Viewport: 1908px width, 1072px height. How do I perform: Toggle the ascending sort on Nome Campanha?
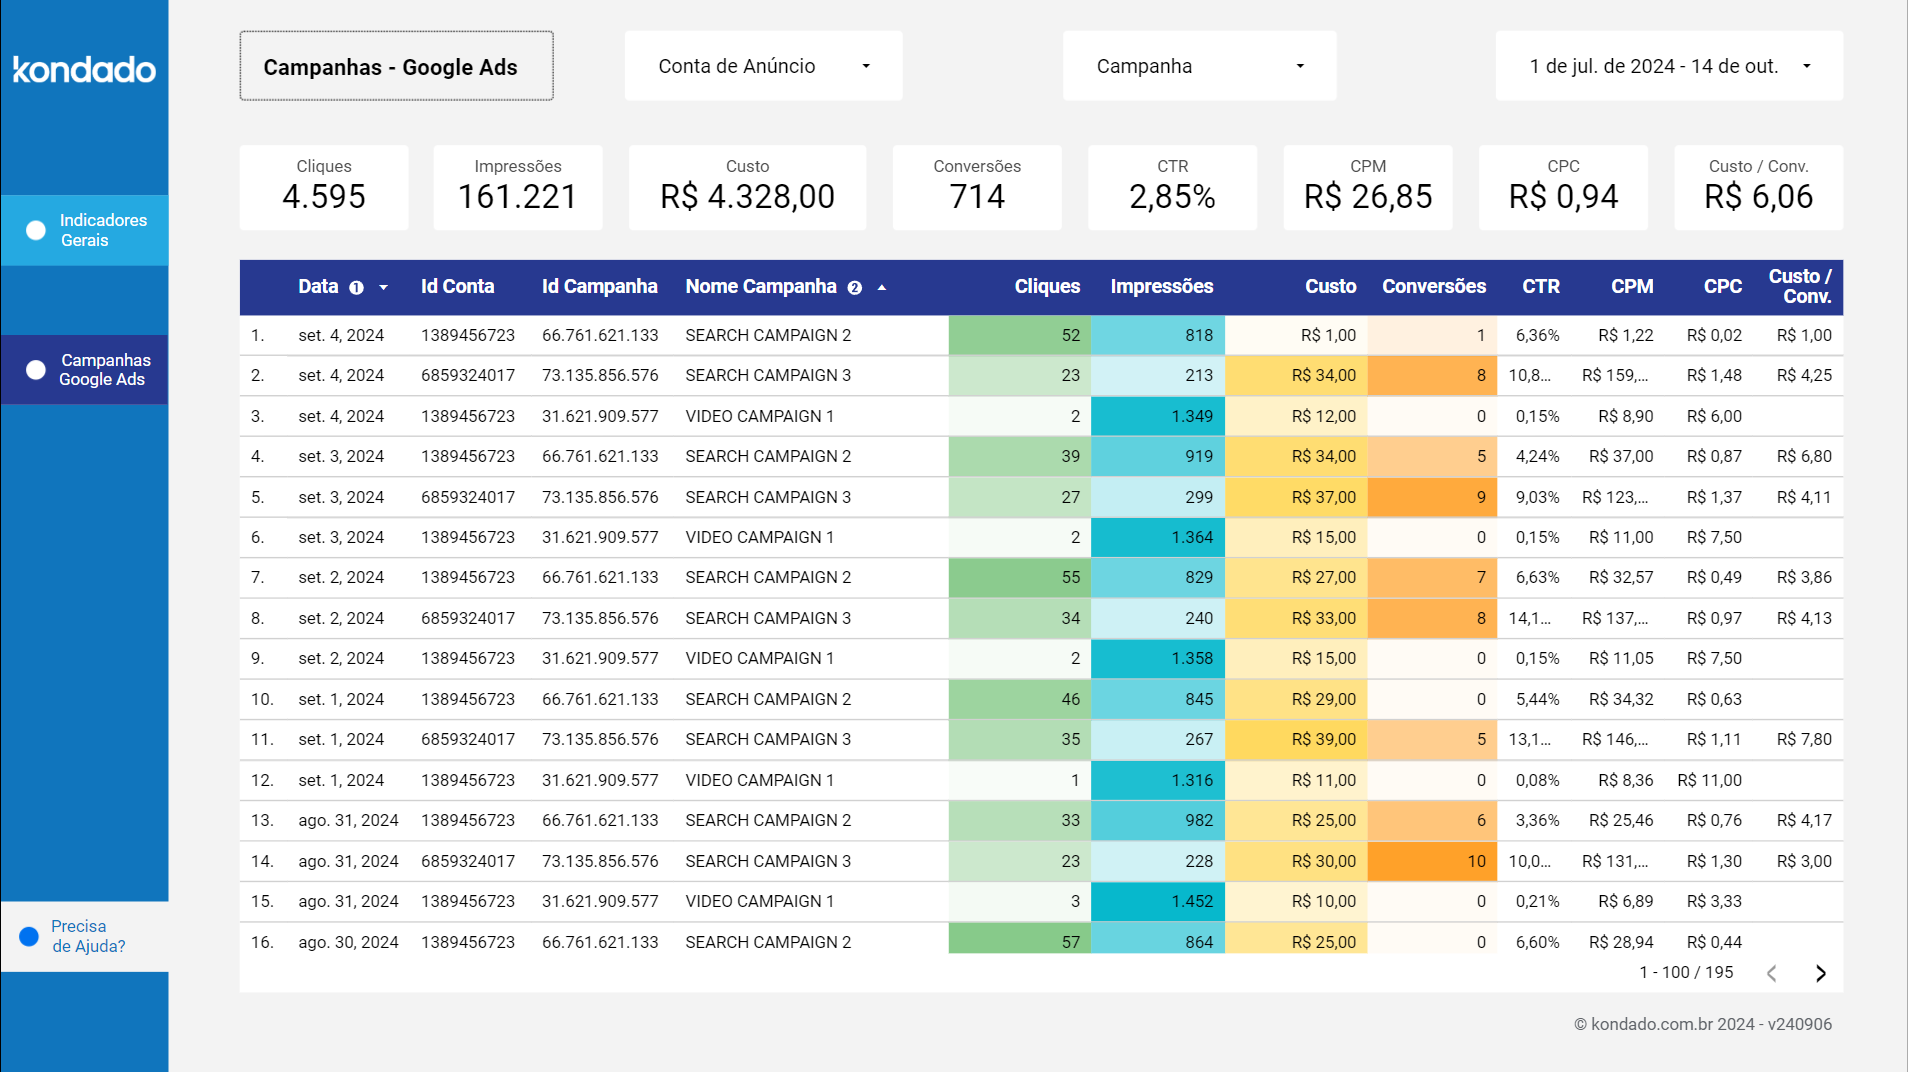881,286
